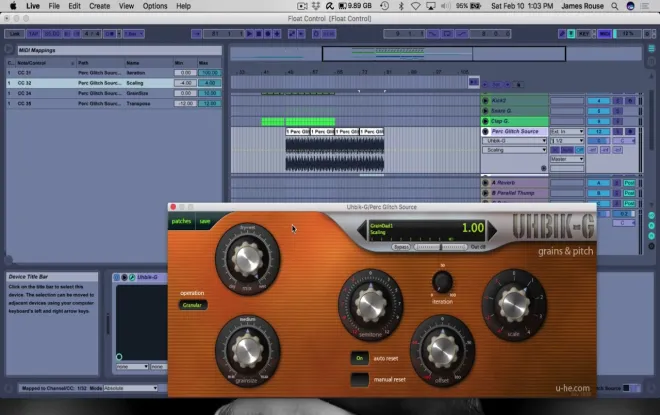Enable Draw Mode with the pencil icon
The image size is (660, 415).
coord(562,34)
